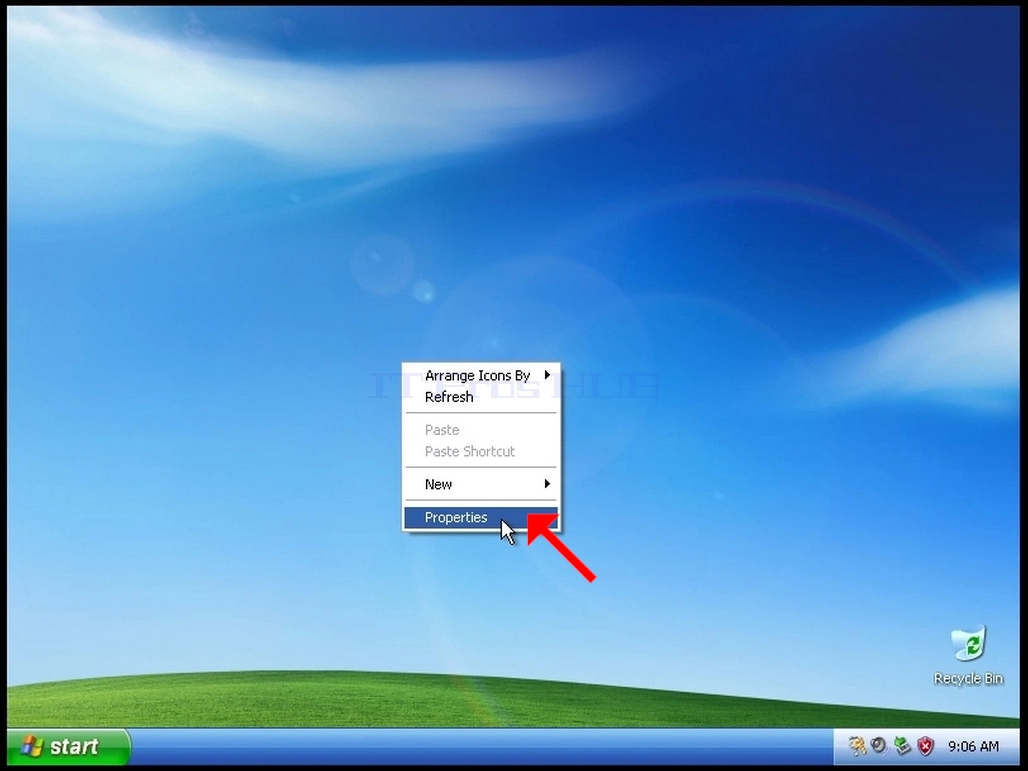
Task: Click the Safely Remove Hardware tray icon
Action: (x=902, y=745)
